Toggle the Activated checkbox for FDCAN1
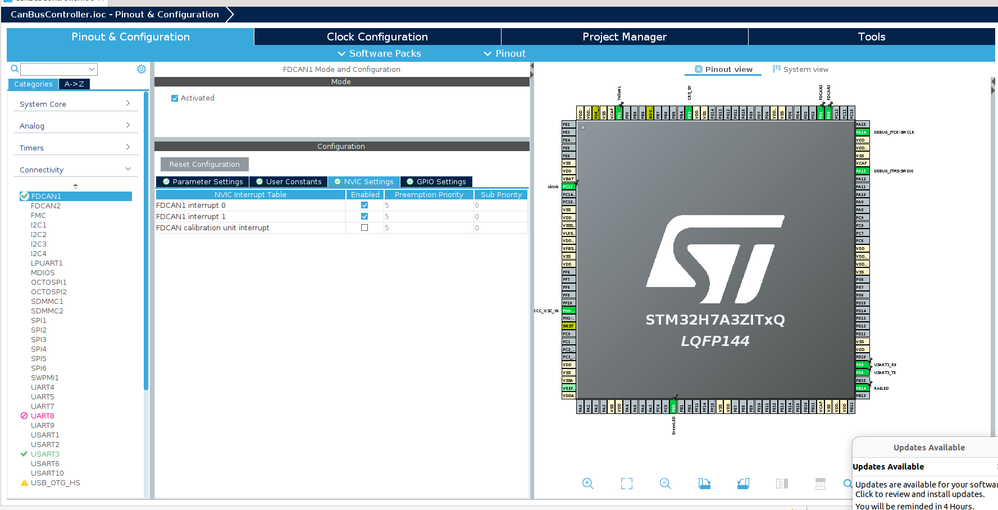998x510 pixels. (174, 98)
